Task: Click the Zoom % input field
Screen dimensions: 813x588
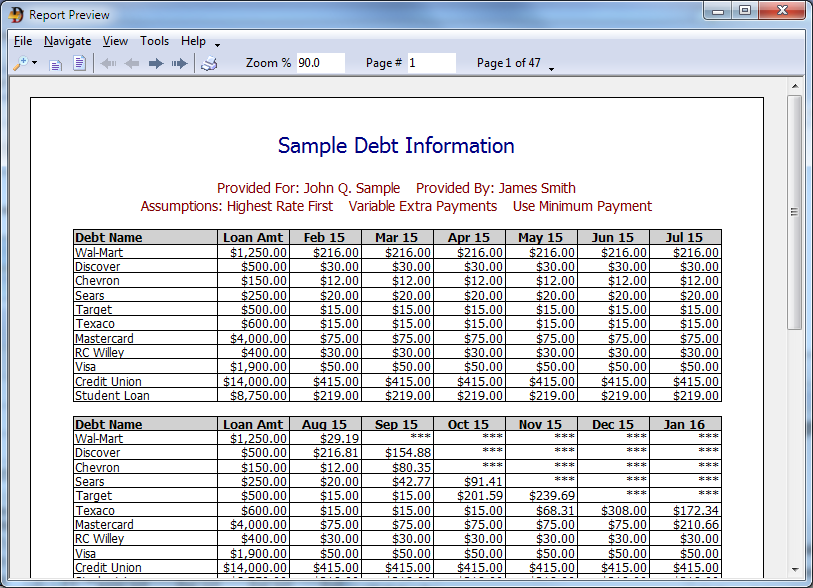Action: [x=320, y=63]
